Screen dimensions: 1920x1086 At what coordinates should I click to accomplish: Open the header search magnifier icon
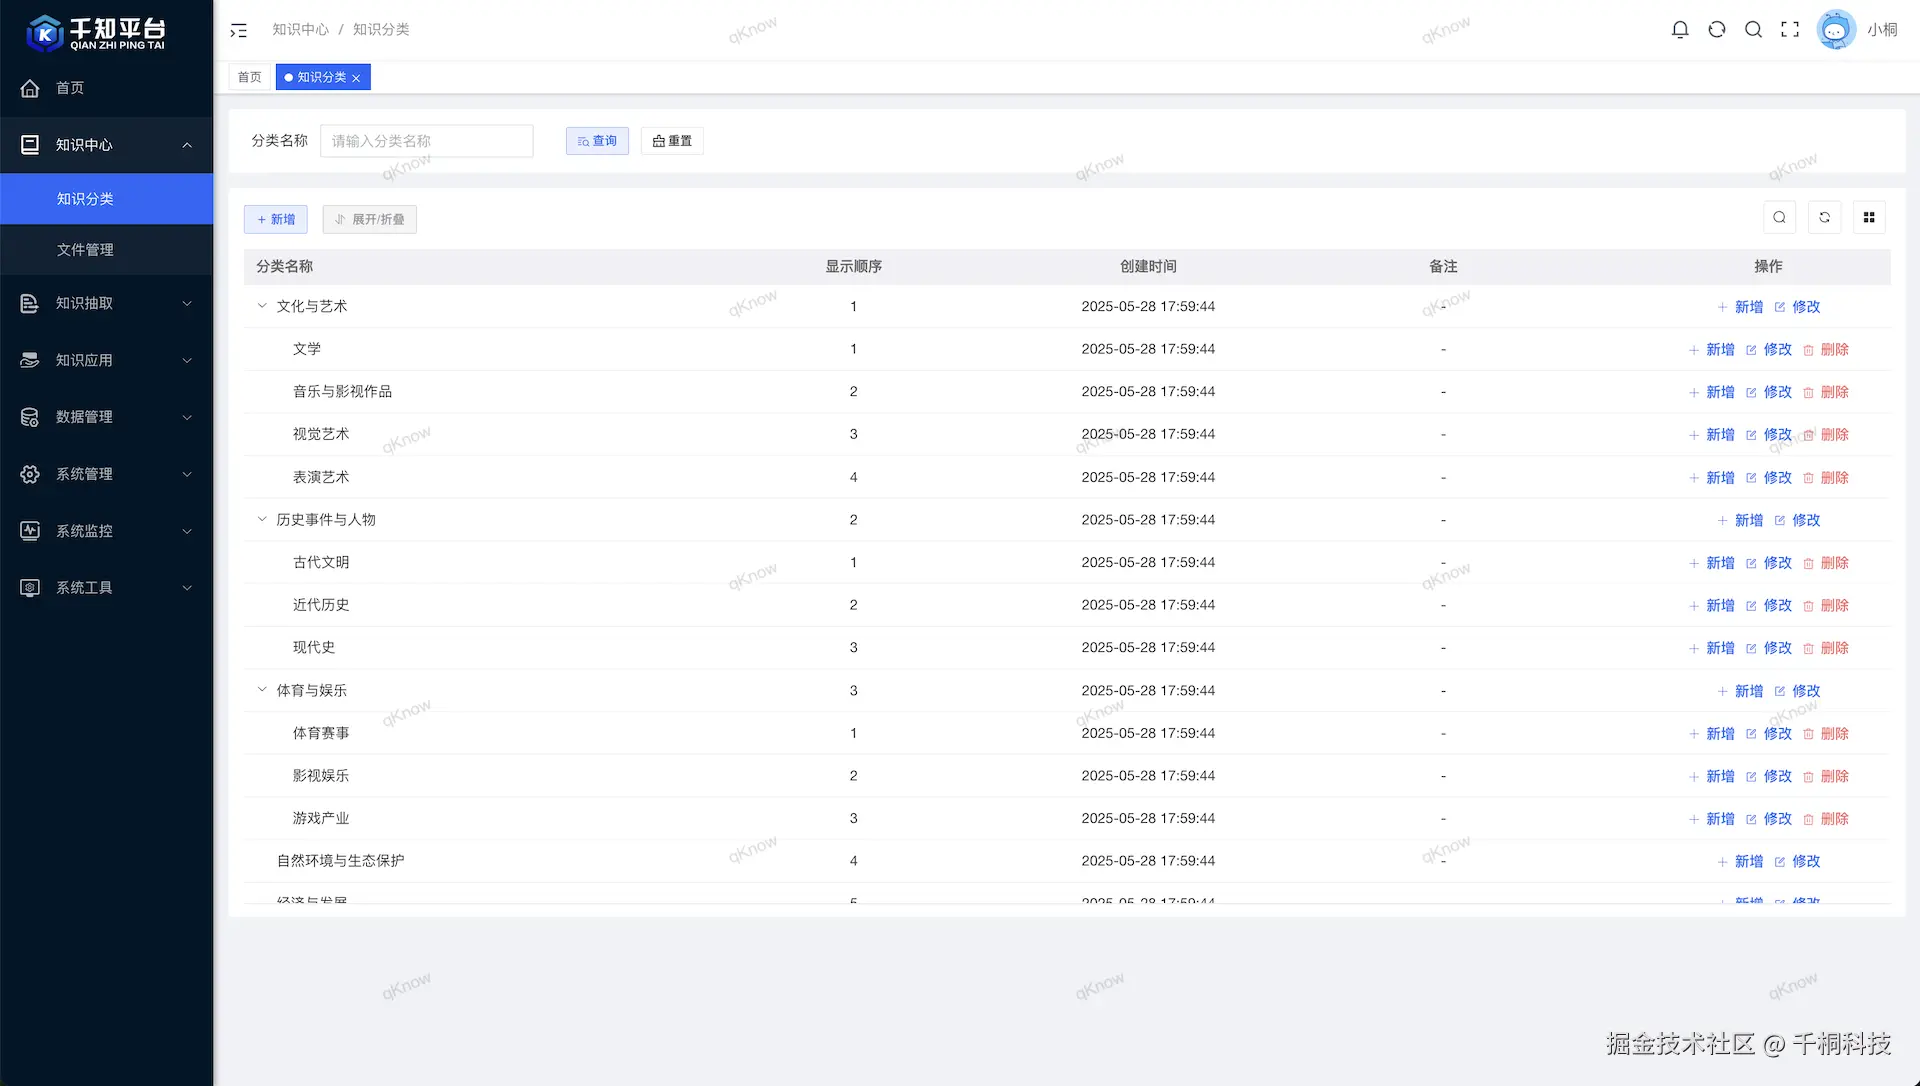[1753, 30]
